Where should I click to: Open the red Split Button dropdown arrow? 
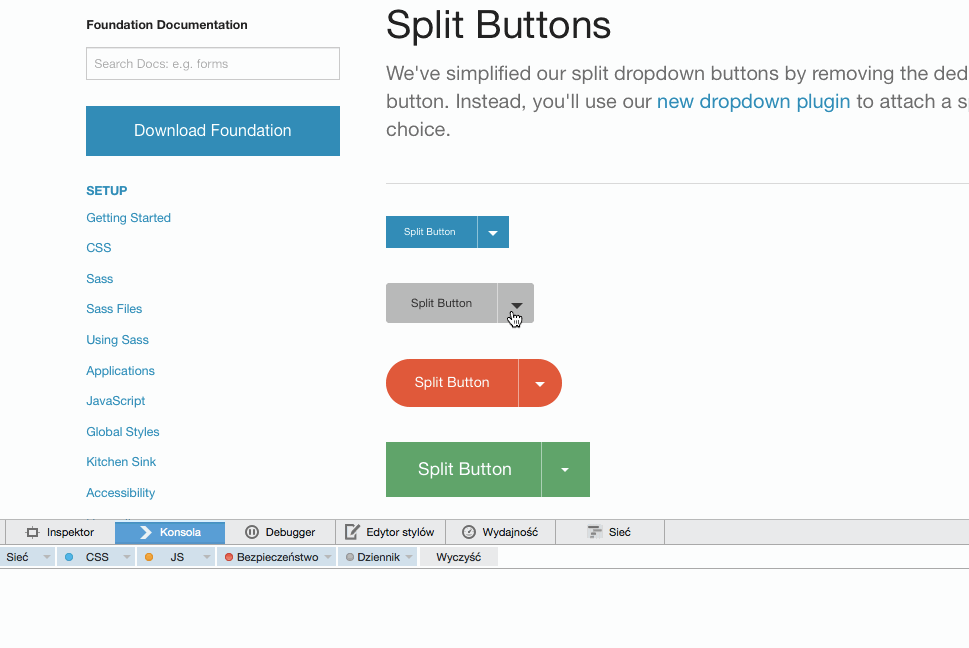539,382
